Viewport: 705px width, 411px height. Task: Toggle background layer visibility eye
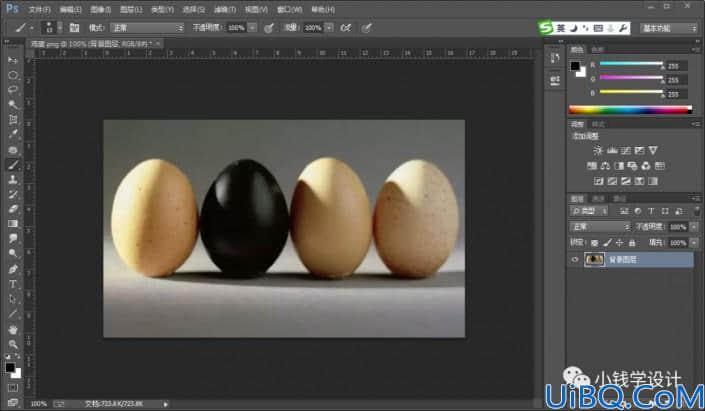(575, 259)
